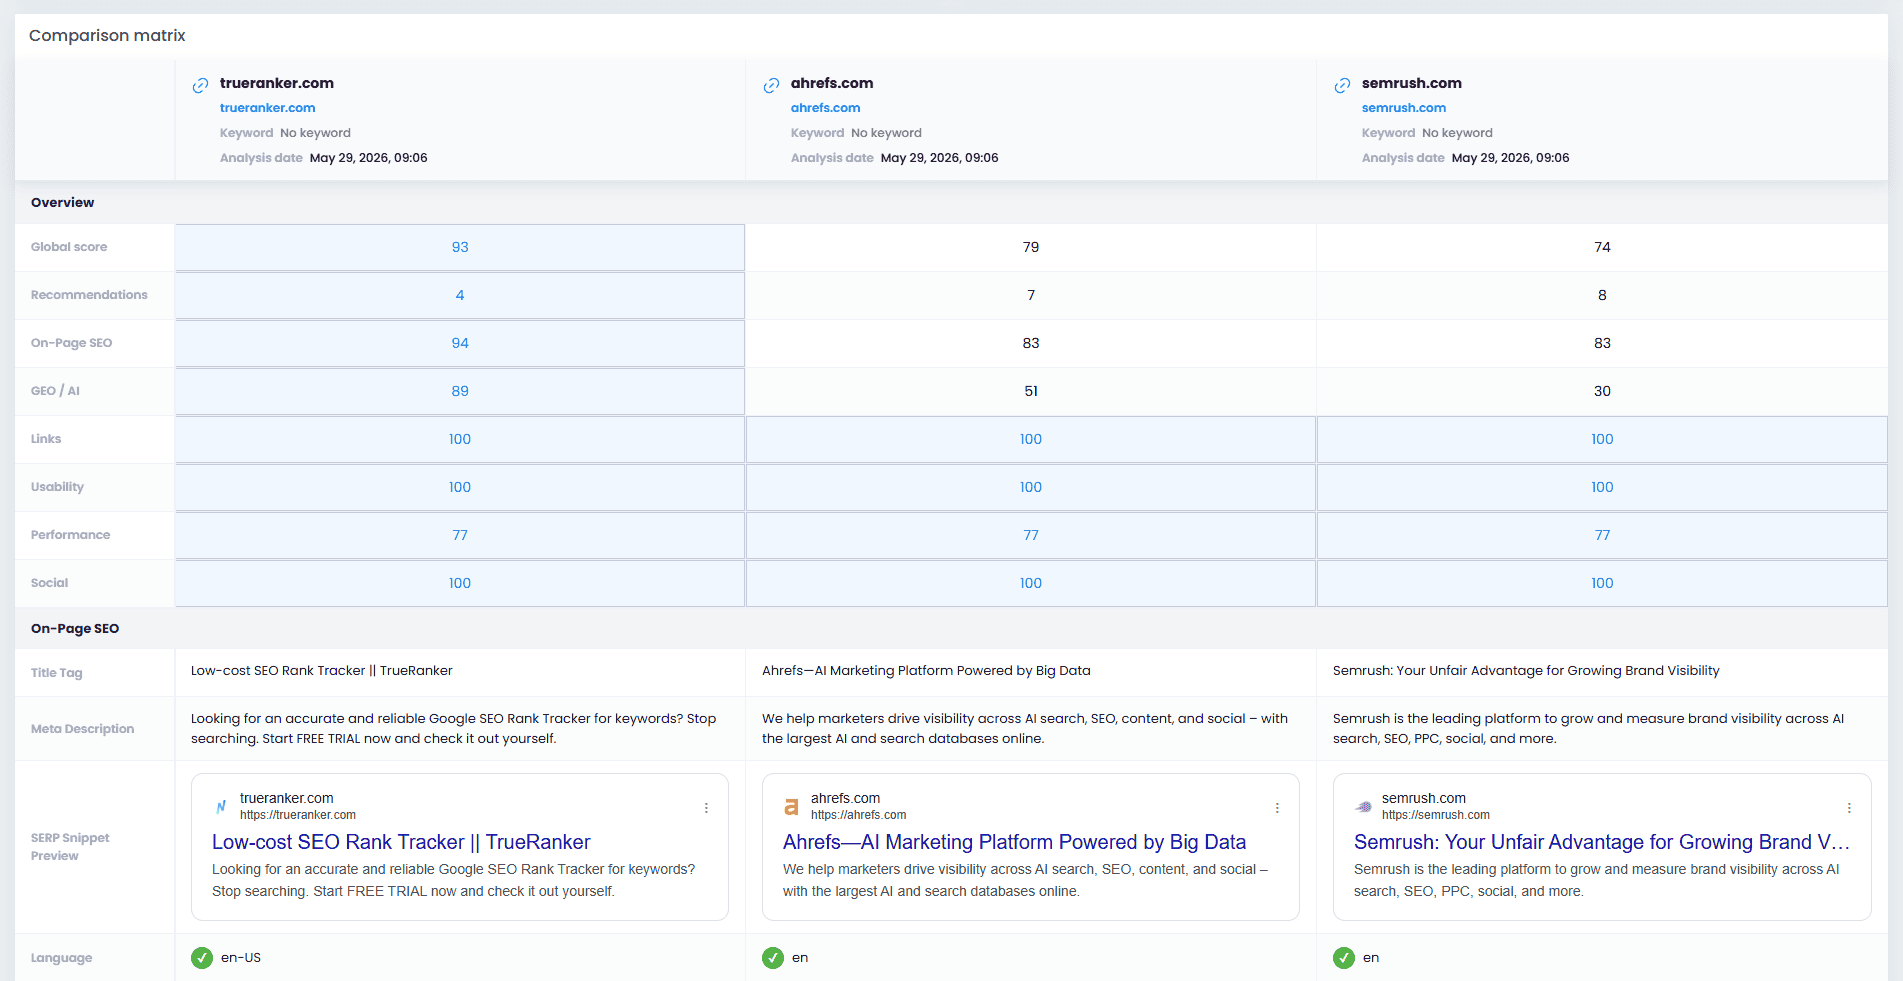
Task: Click the Links row label
Action: (46, 439)
